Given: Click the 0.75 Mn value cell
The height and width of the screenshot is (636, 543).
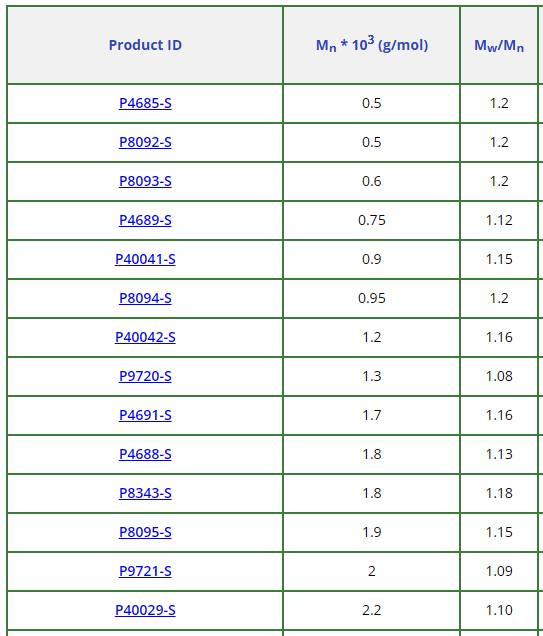Looking at the screenshot, I should click(x=371, y=220).
